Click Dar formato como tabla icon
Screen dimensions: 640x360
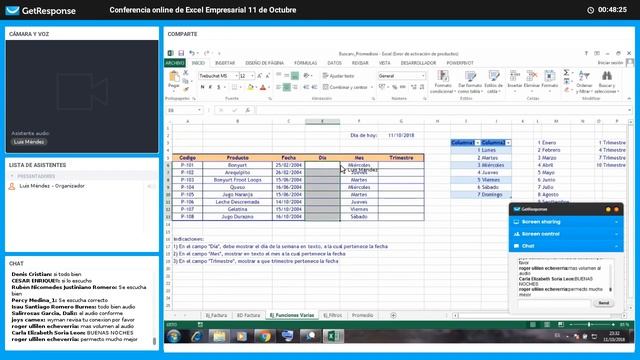click(x=470, y=76)
